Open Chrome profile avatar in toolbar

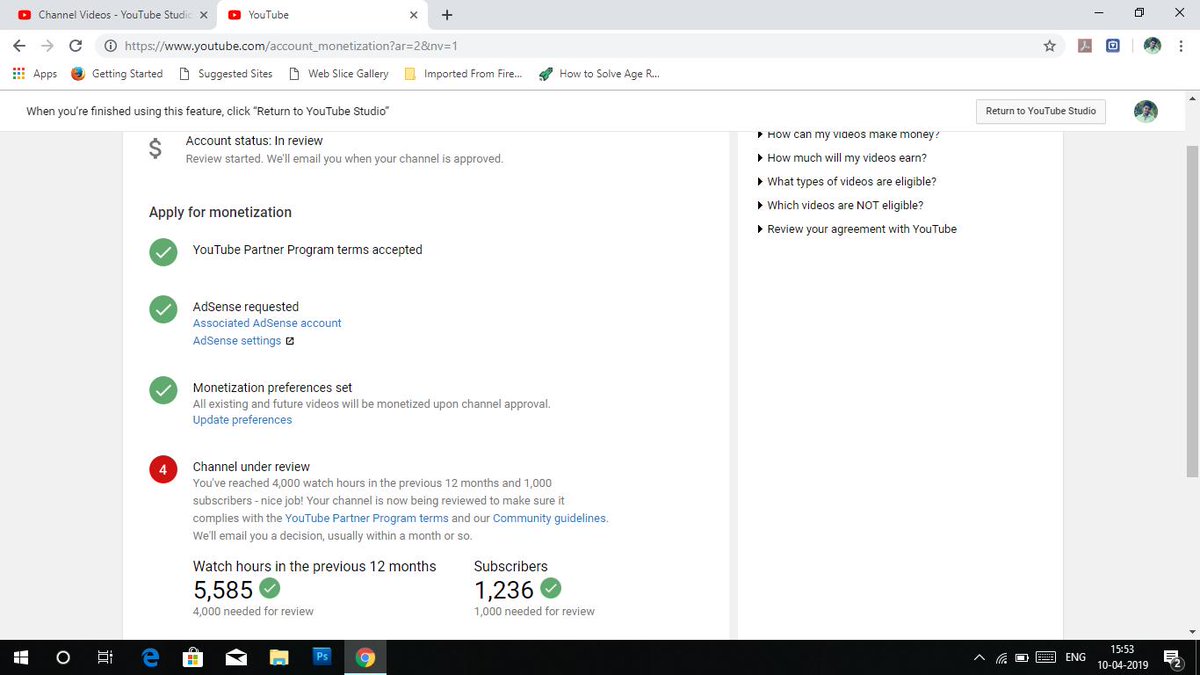click(x=1153, y=45)
